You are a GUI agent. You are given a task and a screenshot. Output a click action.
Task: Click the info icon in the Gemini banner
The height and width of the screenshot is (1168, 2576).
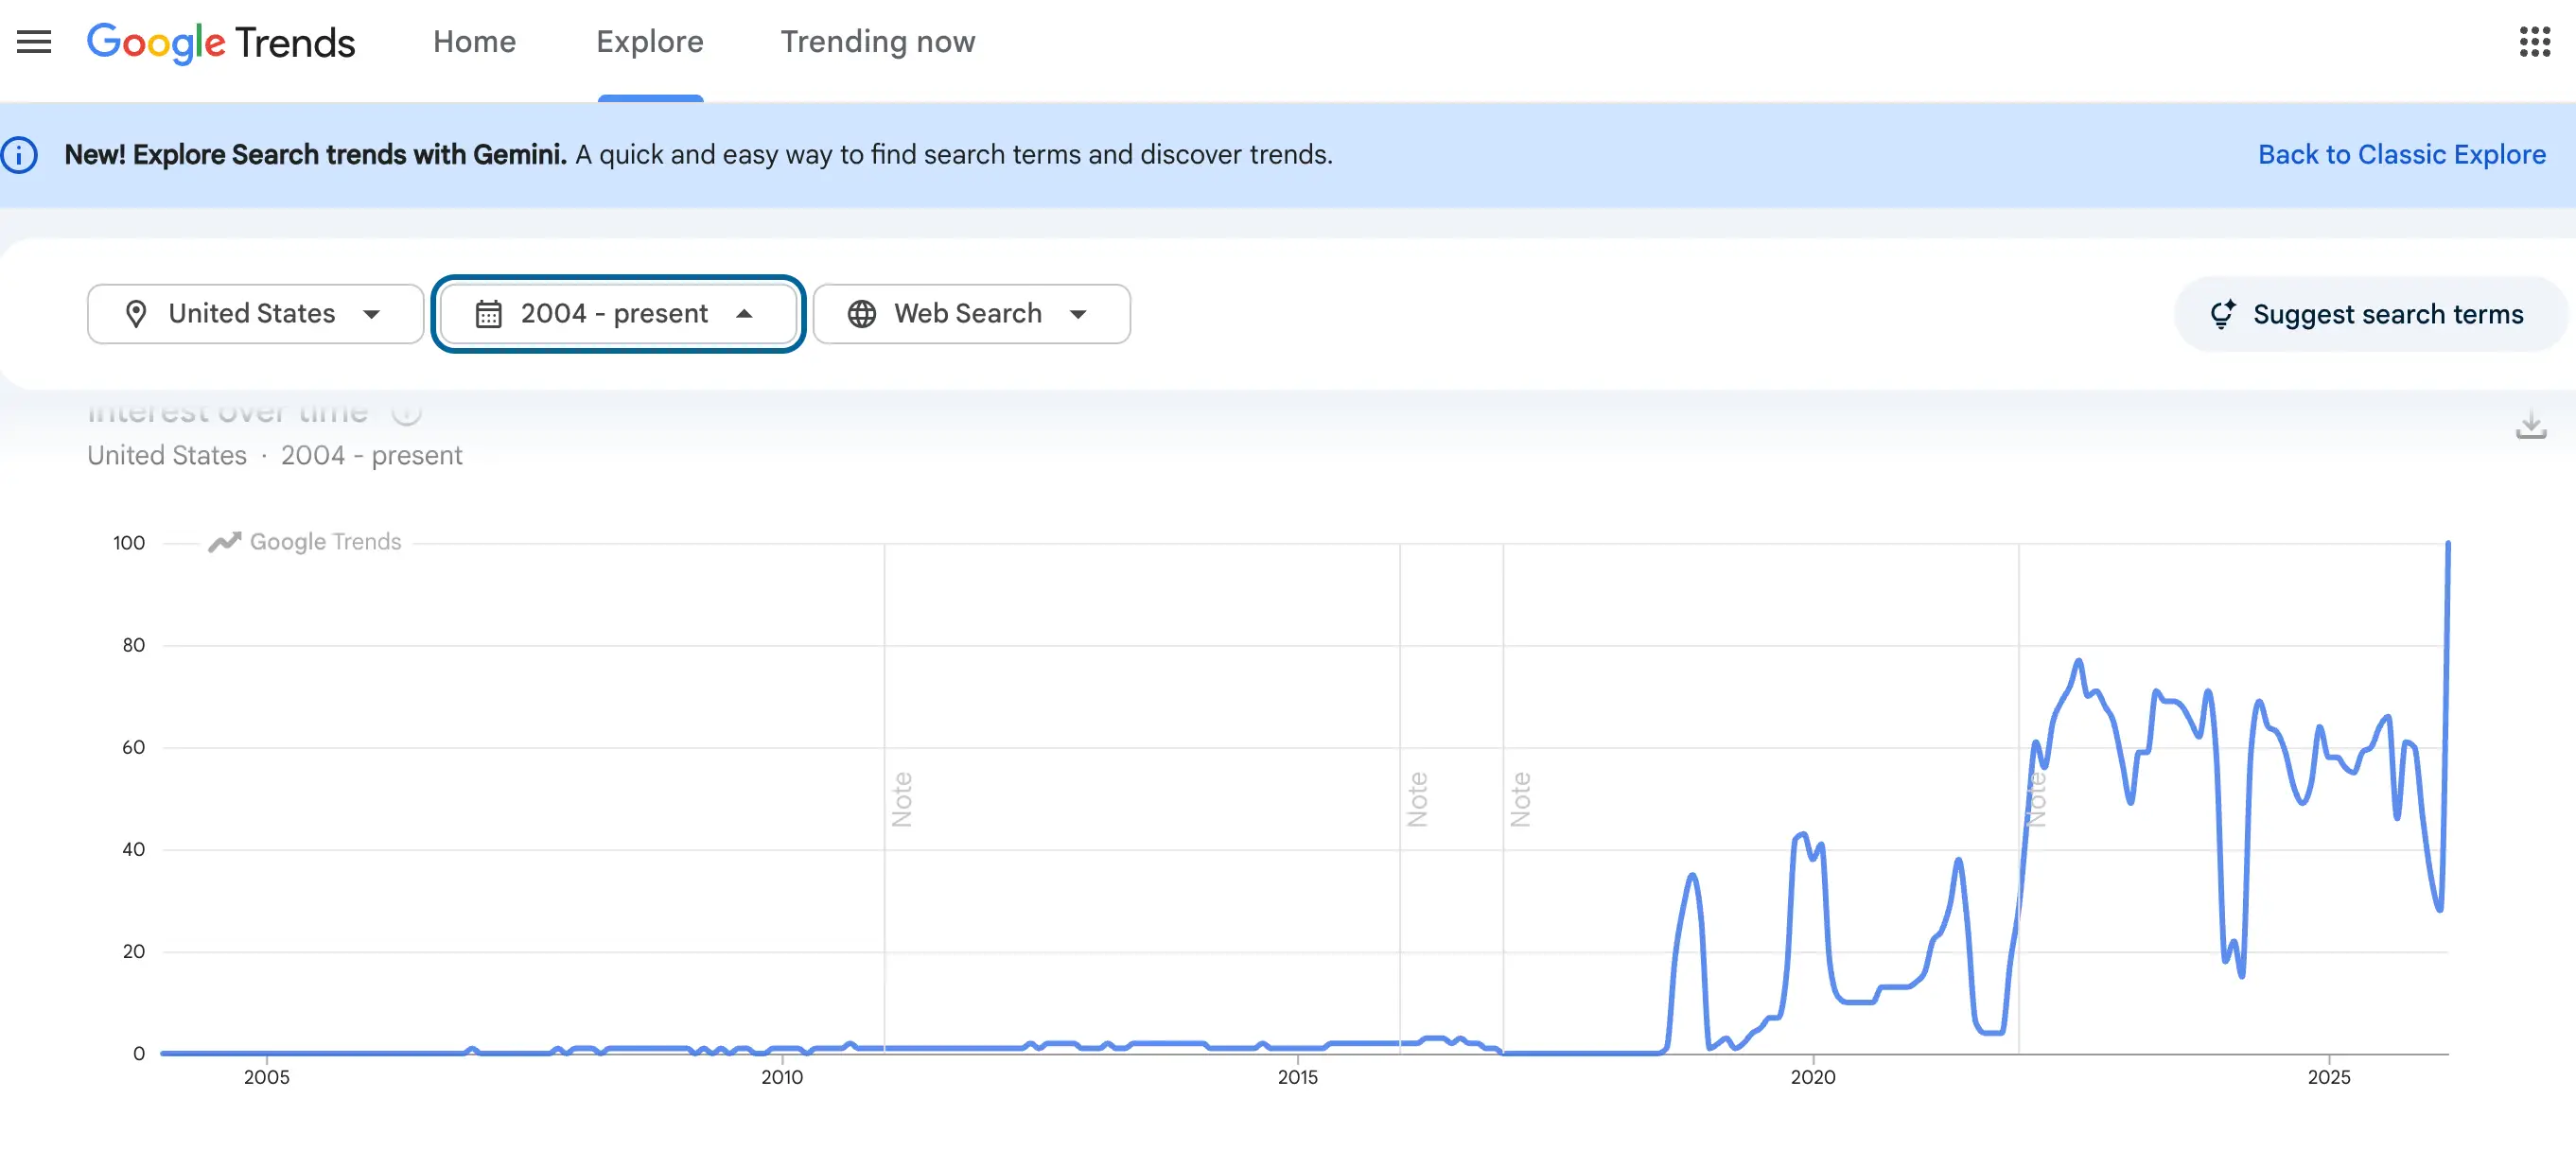[x=20, y=154]
